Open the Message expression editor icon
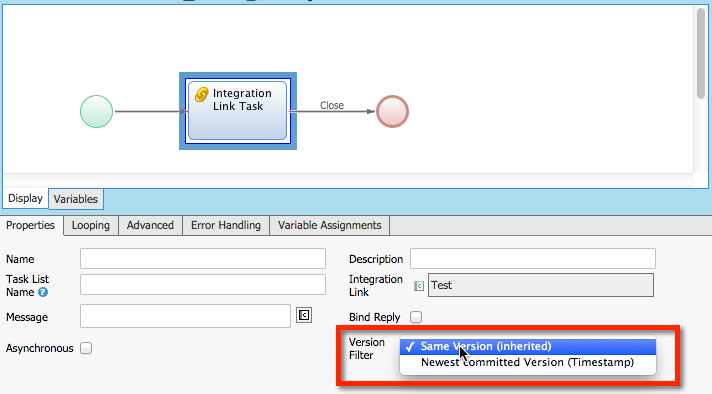Image resolution: width=712 pixels, height=394 pixels. point(304,315)
